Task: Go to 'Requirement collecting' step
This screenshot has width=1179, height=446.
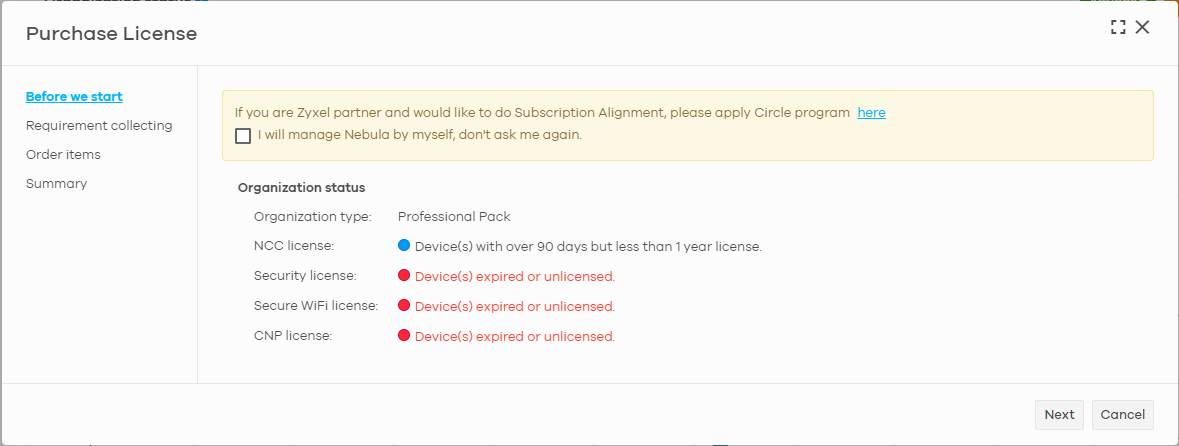Action: (x=99, y=126)
